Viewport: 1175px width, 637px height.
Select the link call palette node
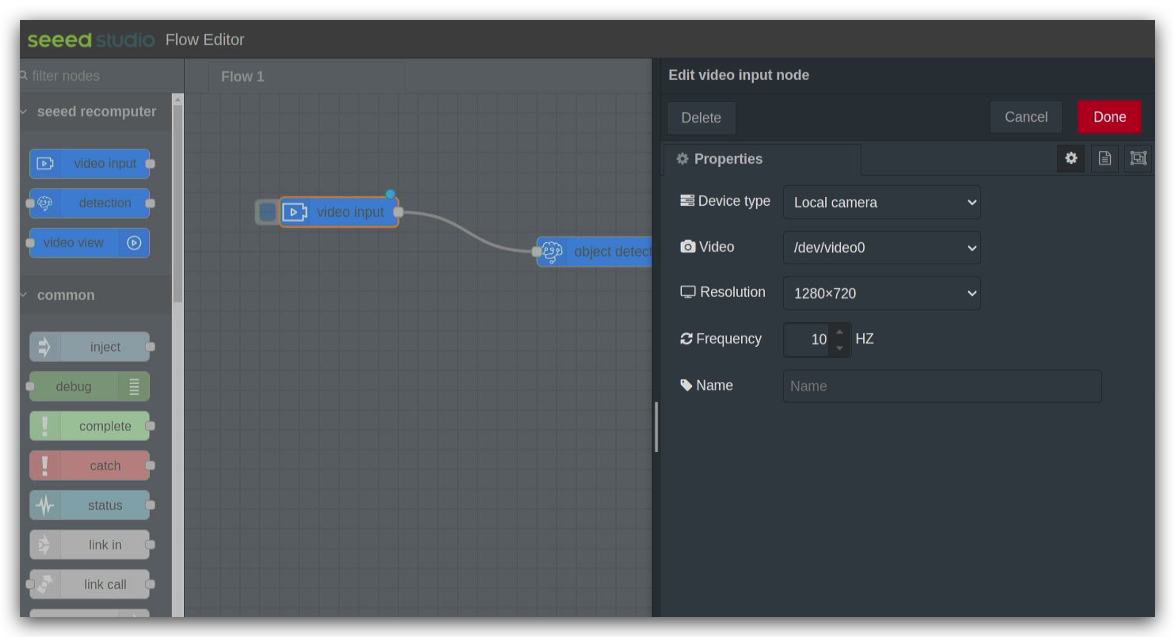coord(90,585)
